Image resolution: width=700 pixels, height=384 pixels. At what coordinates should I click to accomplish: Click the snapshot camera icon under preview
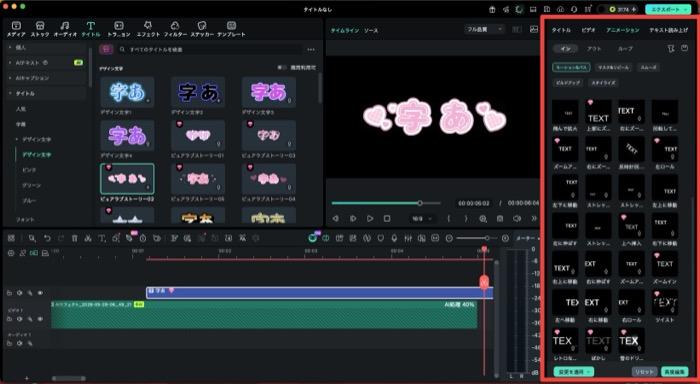pos(500,218)
